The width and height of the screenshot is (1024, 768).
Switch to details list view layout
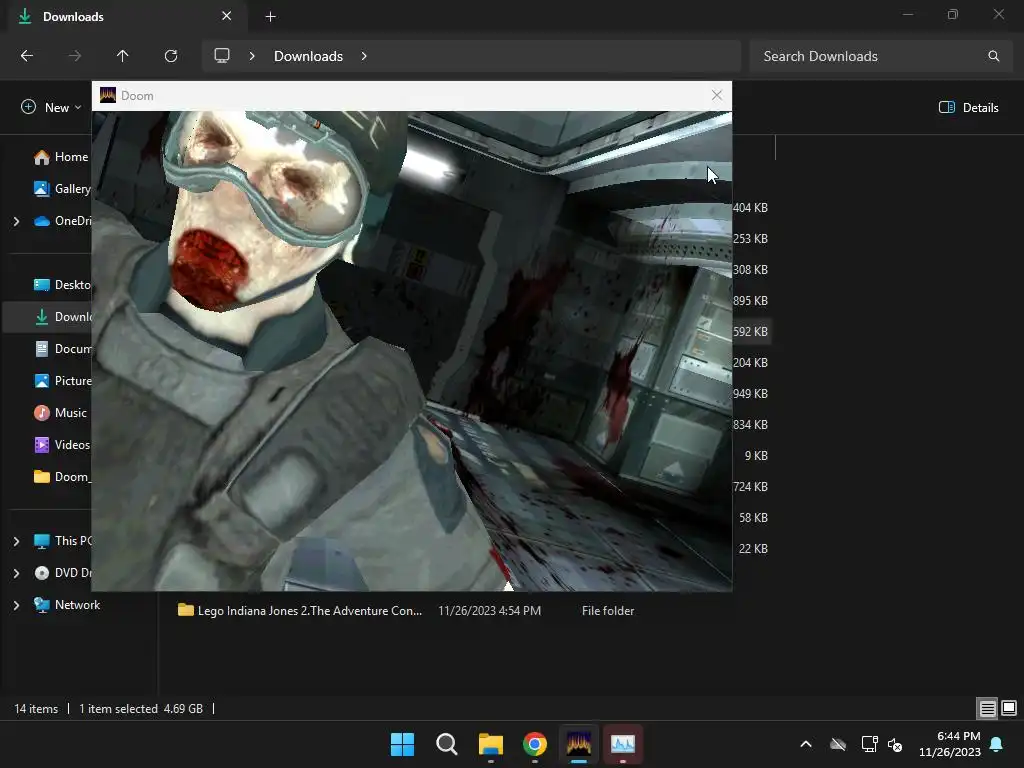click(987, 709)
